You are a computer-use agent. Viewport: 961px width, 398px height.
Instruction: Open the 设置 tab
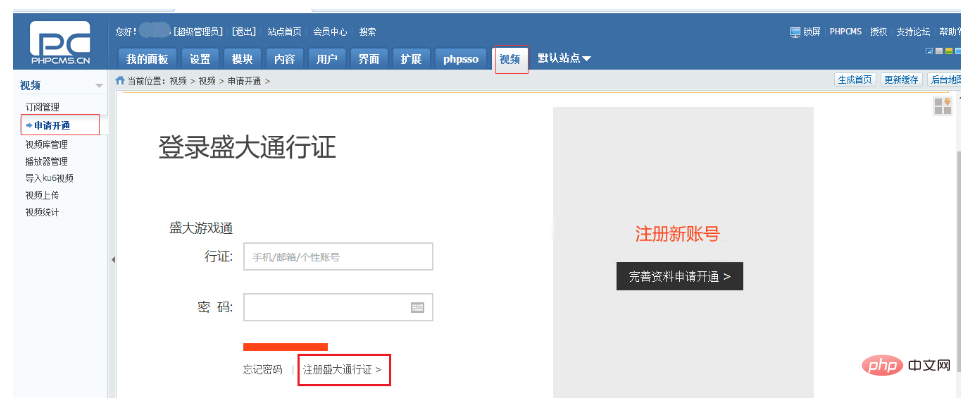[200, 59]
